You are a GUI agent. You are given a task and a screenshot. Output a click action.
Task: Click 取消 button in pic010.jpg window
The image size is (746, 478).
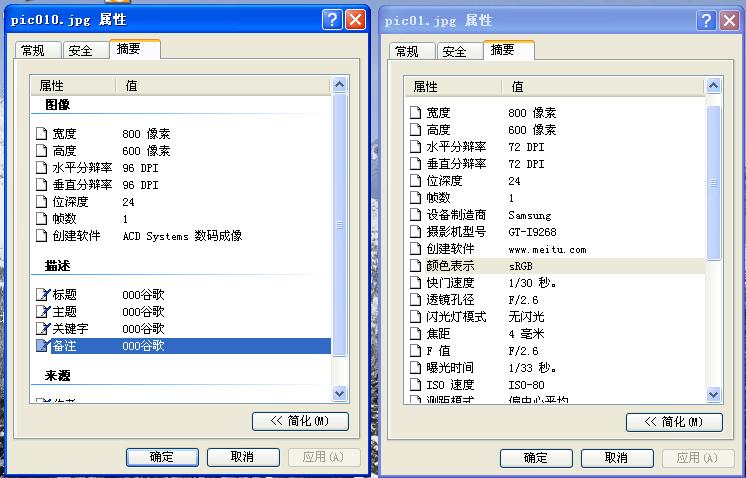243,458
